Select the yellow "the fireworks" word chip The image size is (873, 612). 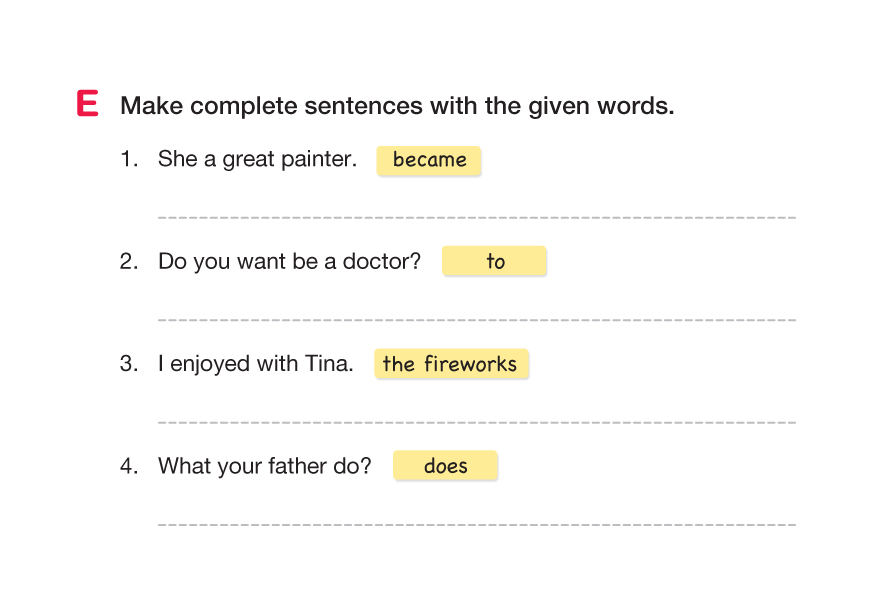(451, 364)
